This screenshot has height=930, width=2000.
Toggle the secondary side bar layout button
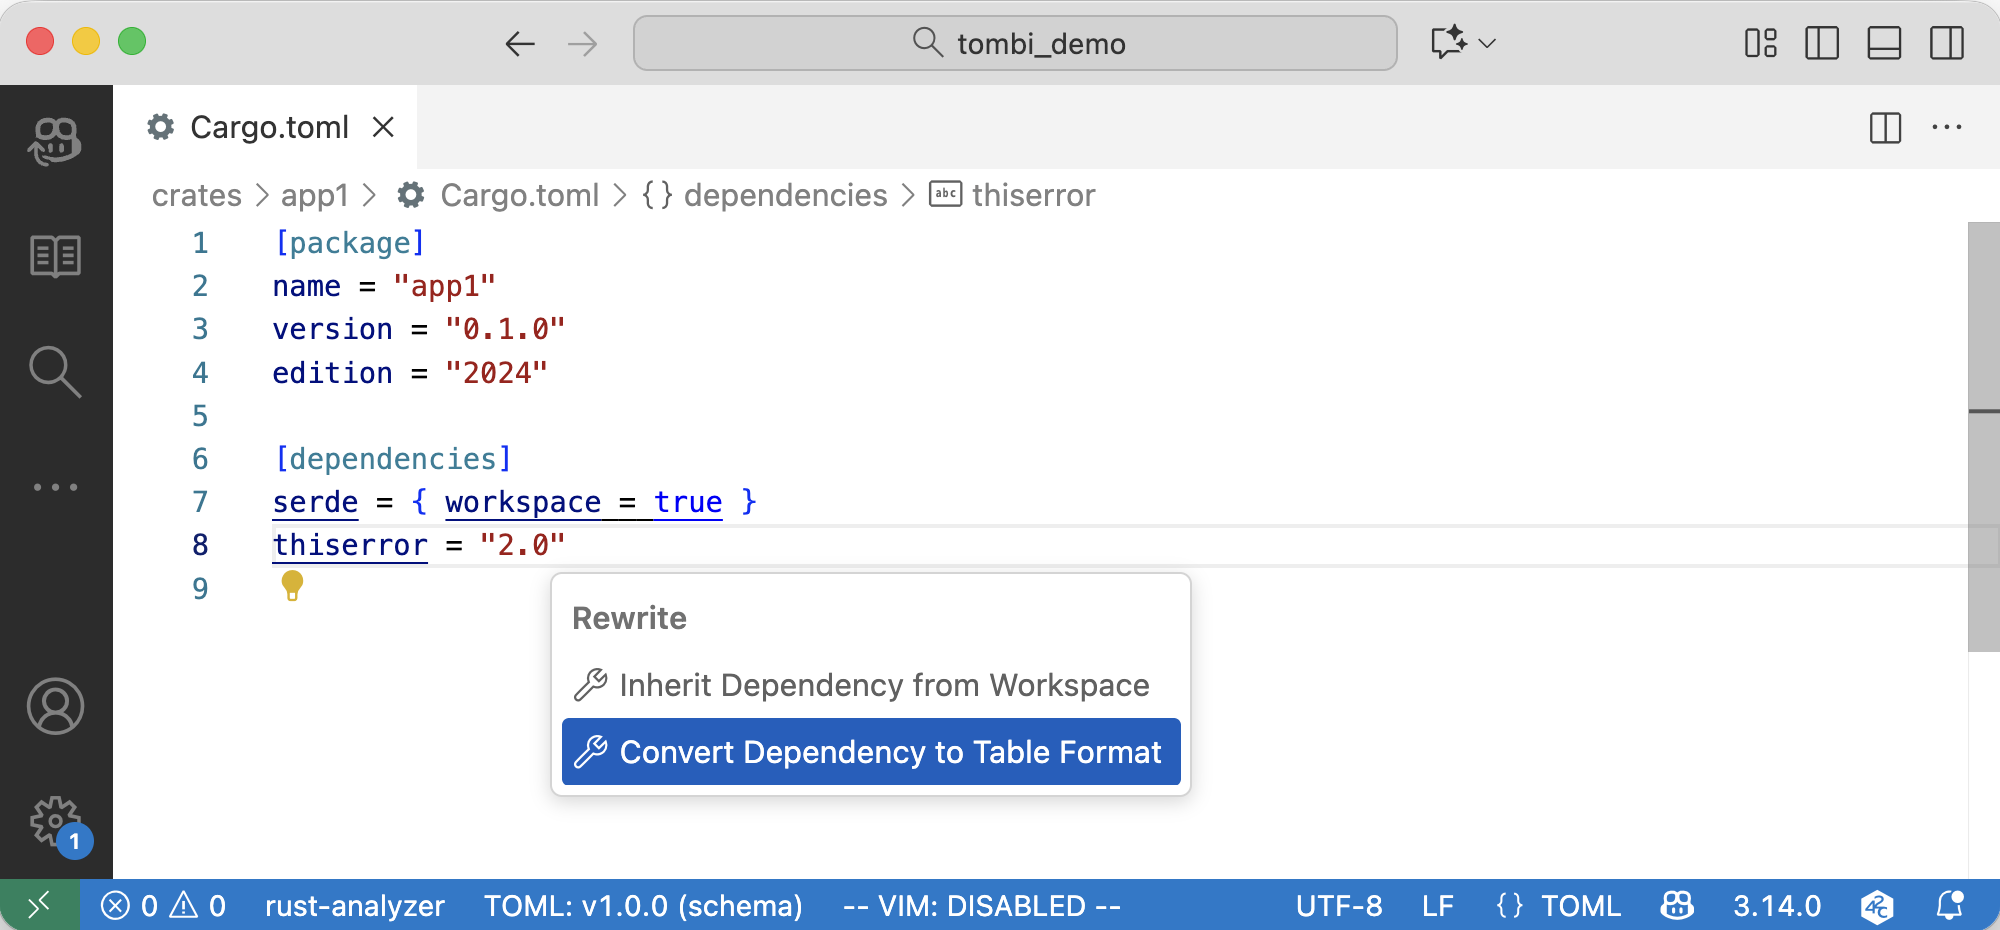(x=1946, y=43)
